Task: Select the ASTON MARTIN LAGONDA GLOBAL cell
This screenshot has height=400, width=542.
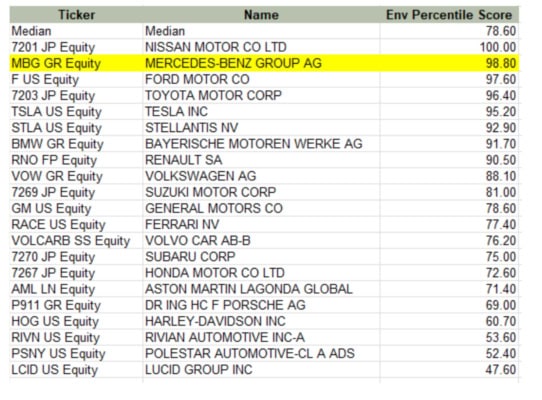Action: [x=261, y=289]
